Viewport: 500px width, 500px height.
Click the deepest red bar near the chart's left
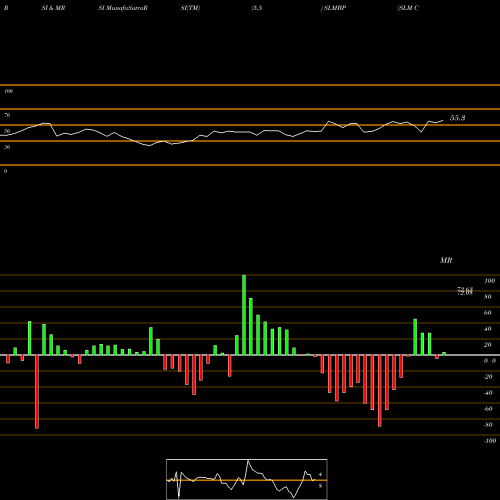(37, 392)
